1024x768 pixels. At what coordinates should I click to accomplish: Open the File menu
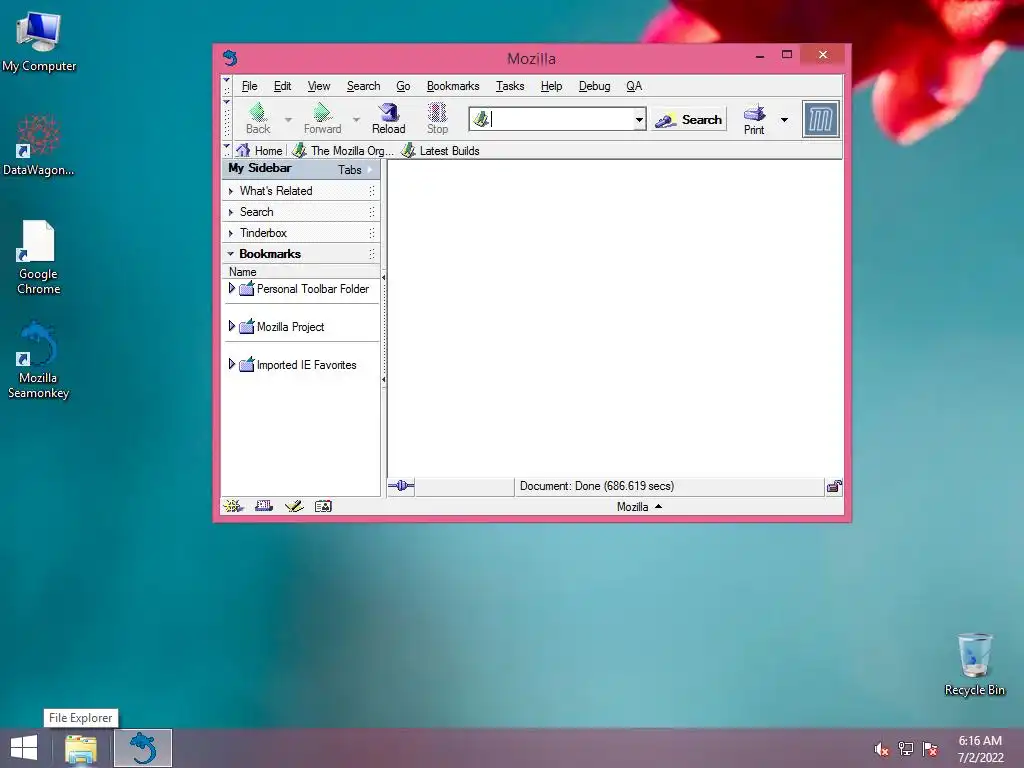point(249,86)
